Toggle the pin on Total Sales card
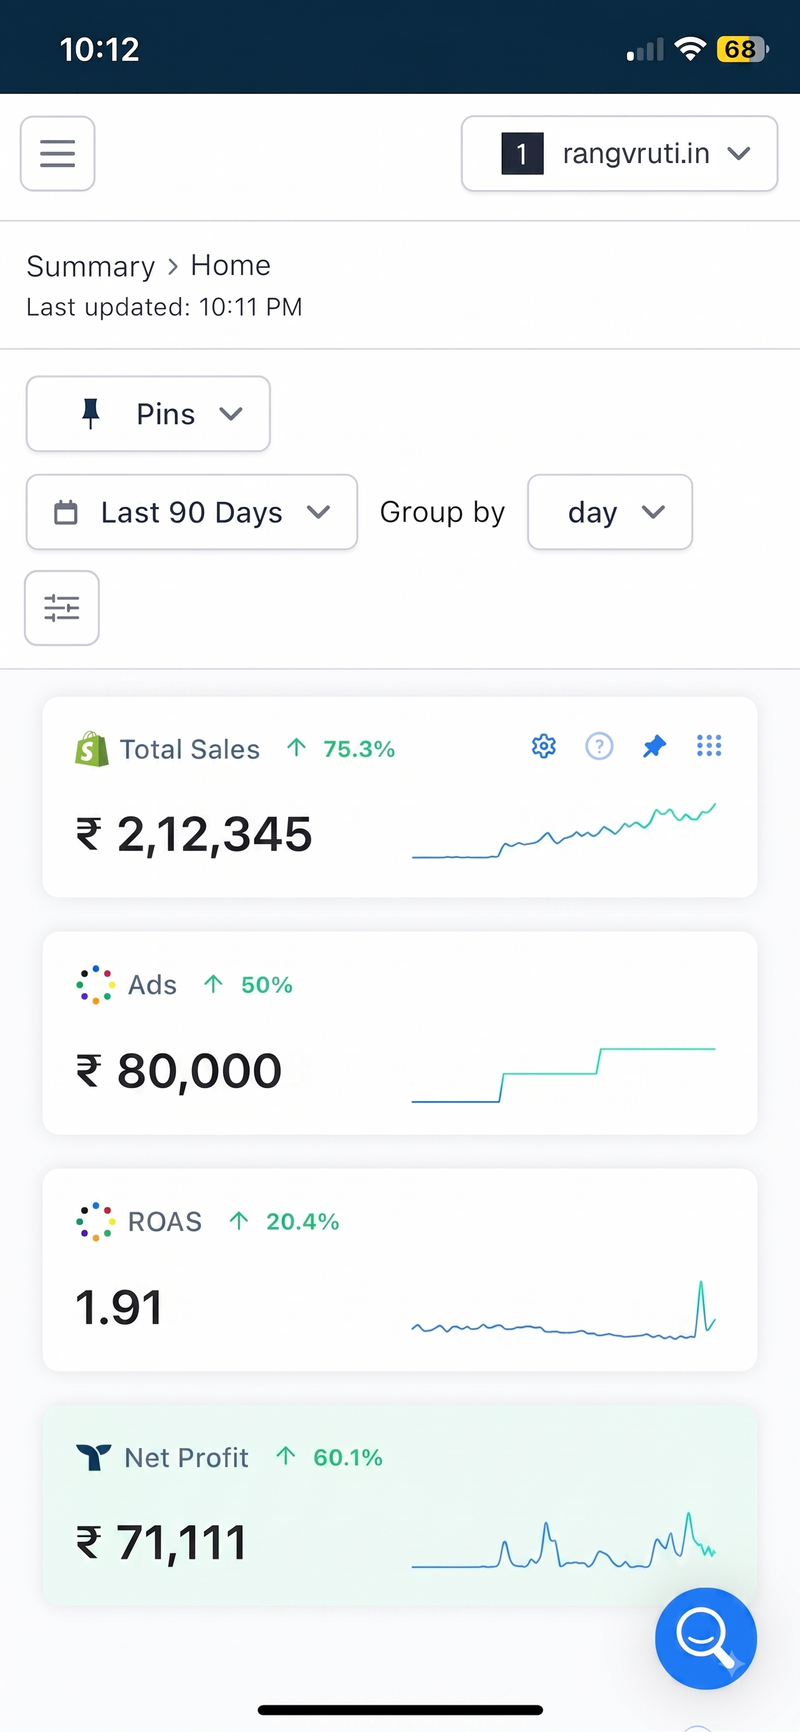Viewport: 800px width, 1732px height. pos(654,746)
